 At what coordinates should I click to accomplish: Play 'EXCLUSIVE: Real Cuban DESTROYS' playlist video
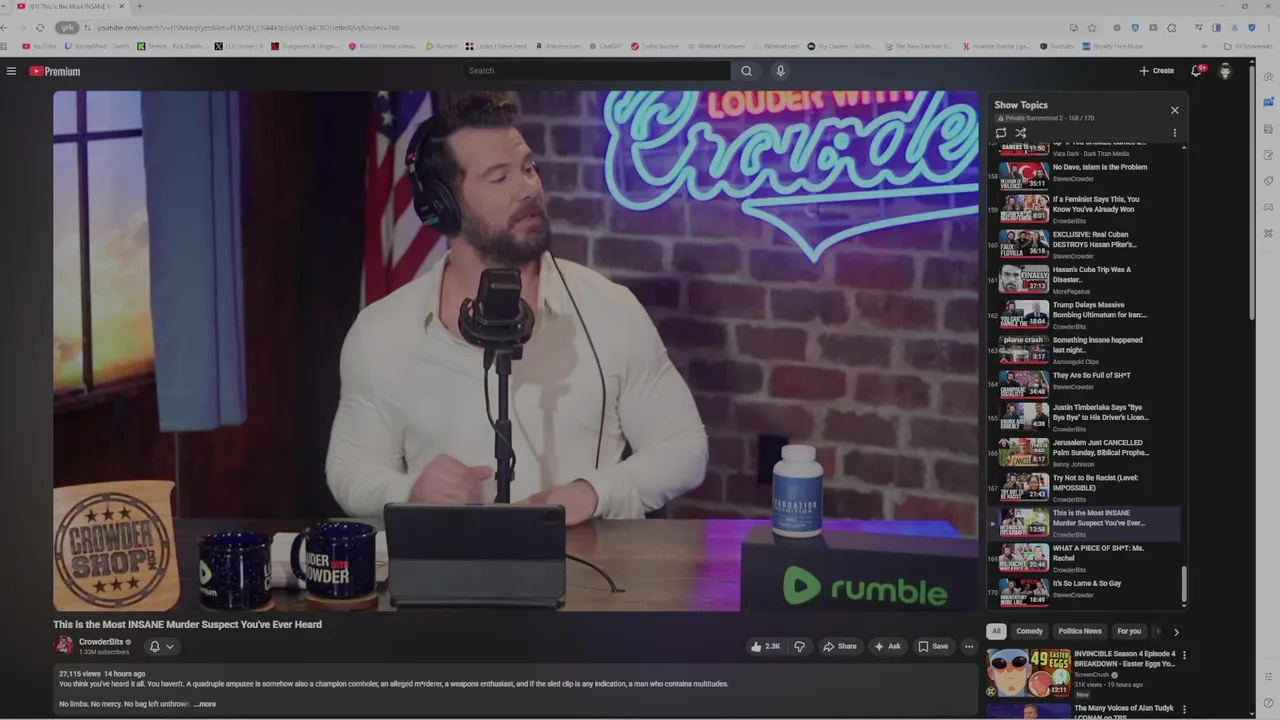pos(1085,244)
